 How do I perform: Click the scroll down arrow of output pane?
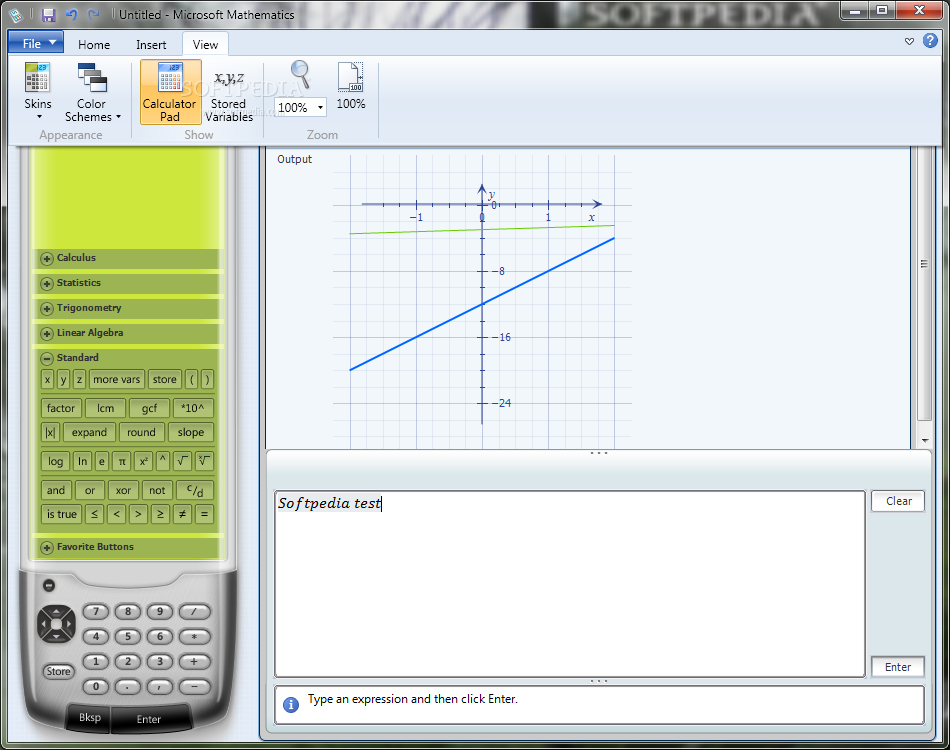[x=925, y=441]
